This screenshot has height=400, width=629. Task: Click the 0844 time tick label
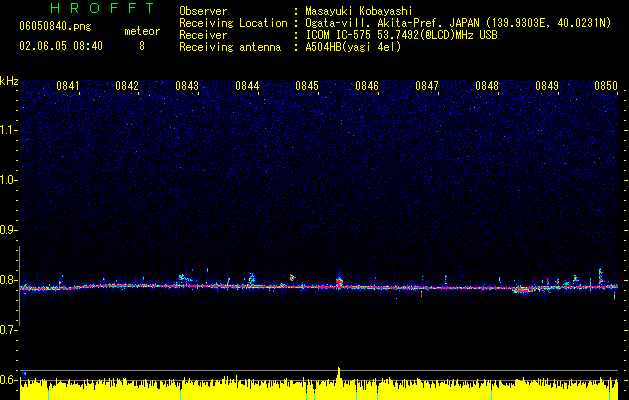(247, 86)
